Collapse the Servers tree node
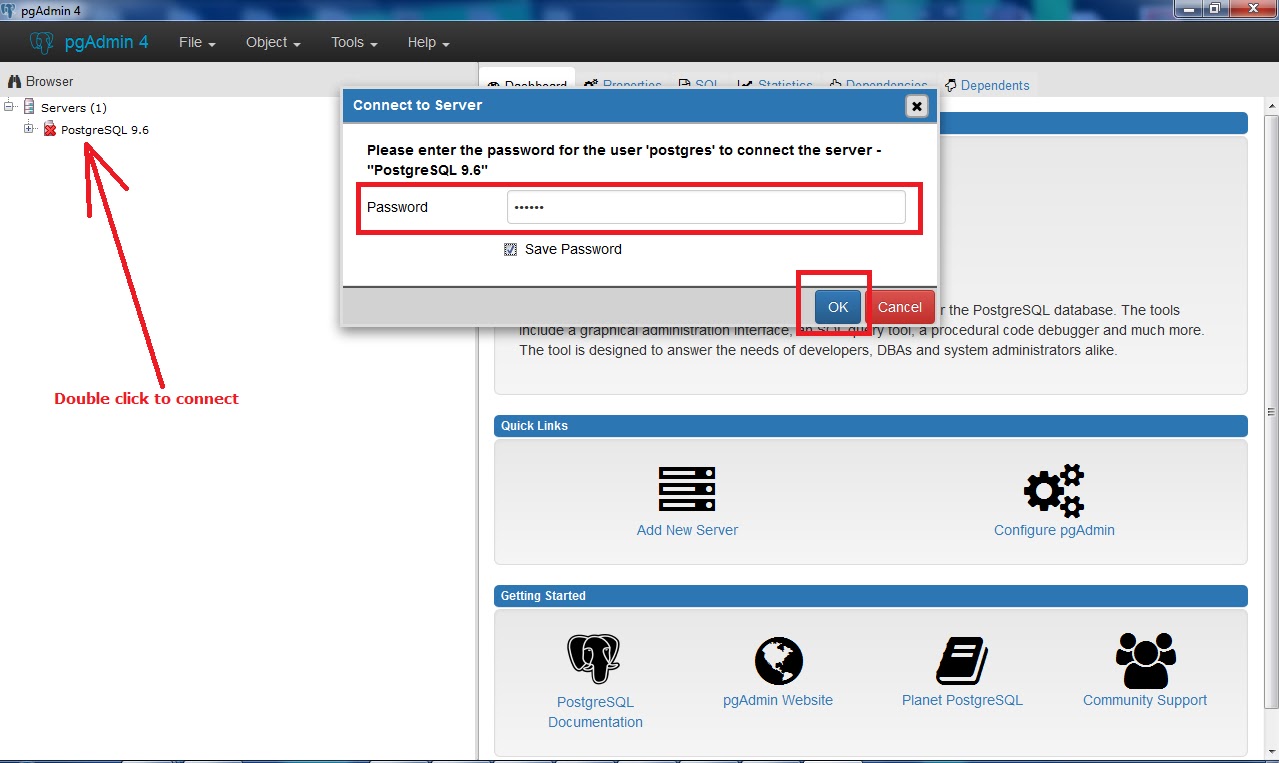Image resolution: width=1279 pixels, height=763 pixels. pyautogui.click(x=8, y=107)
